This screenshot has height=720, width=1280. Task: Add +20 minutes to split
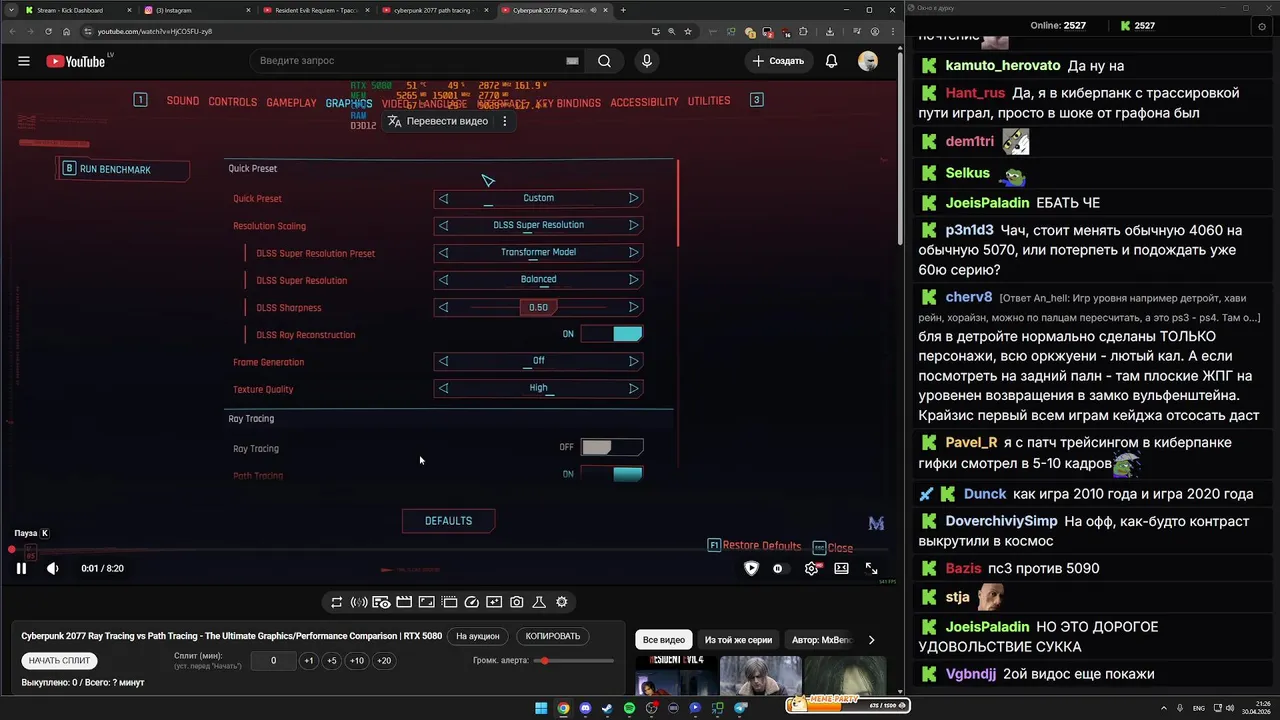[x=383, y=661]
